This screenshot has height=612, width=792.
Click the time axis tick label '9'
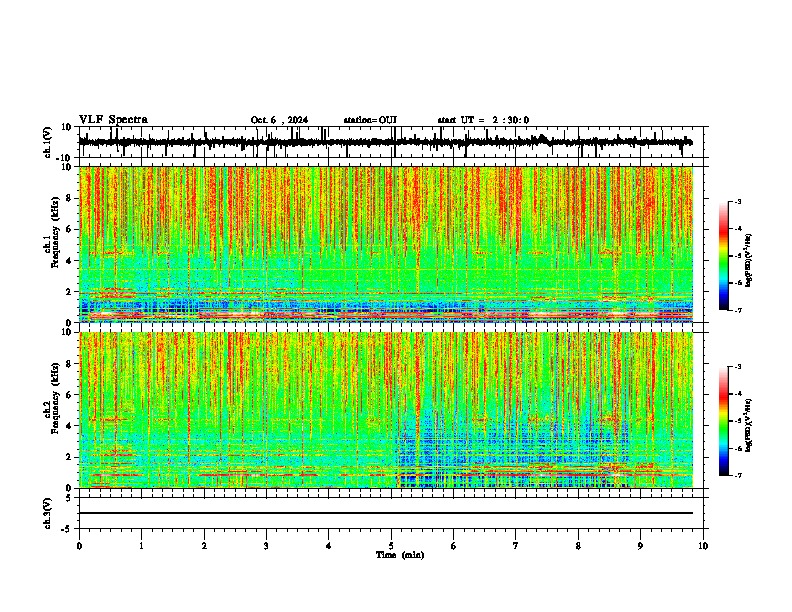(x=641, y=546)
